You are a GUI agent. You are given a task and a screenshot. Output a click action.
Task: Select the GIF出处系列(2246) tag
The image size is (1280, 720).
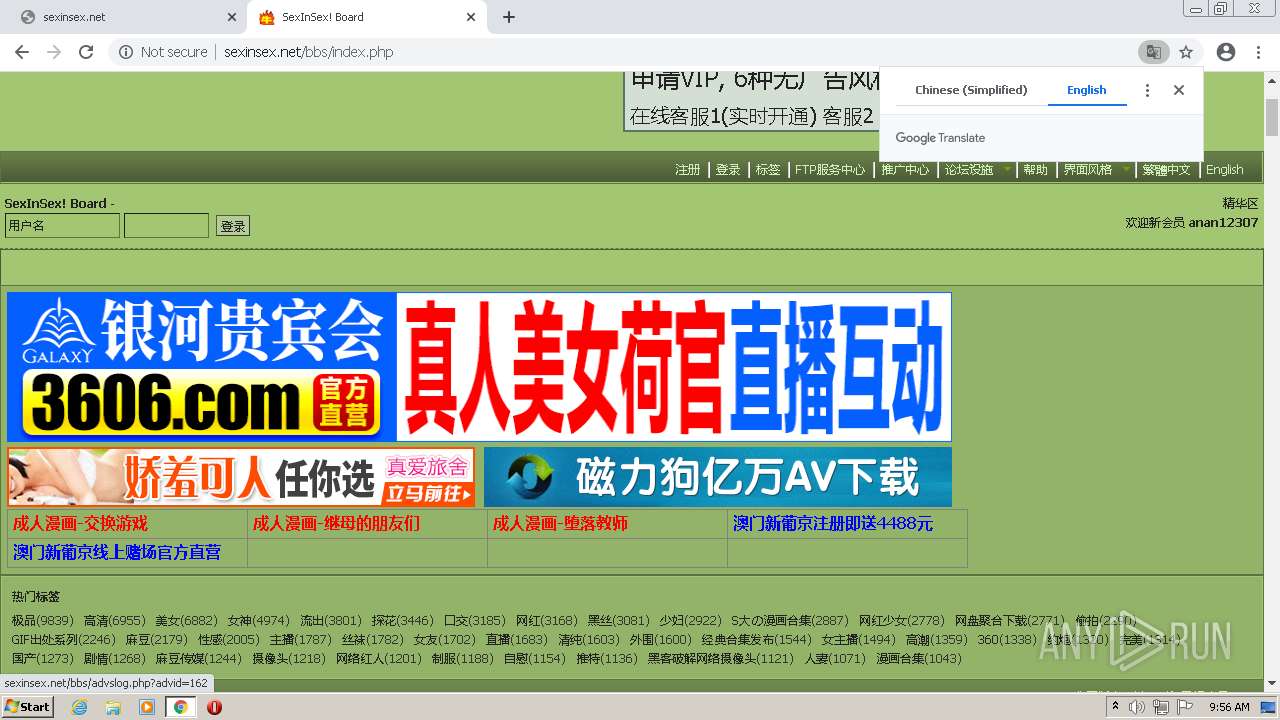tap(63, 640)
